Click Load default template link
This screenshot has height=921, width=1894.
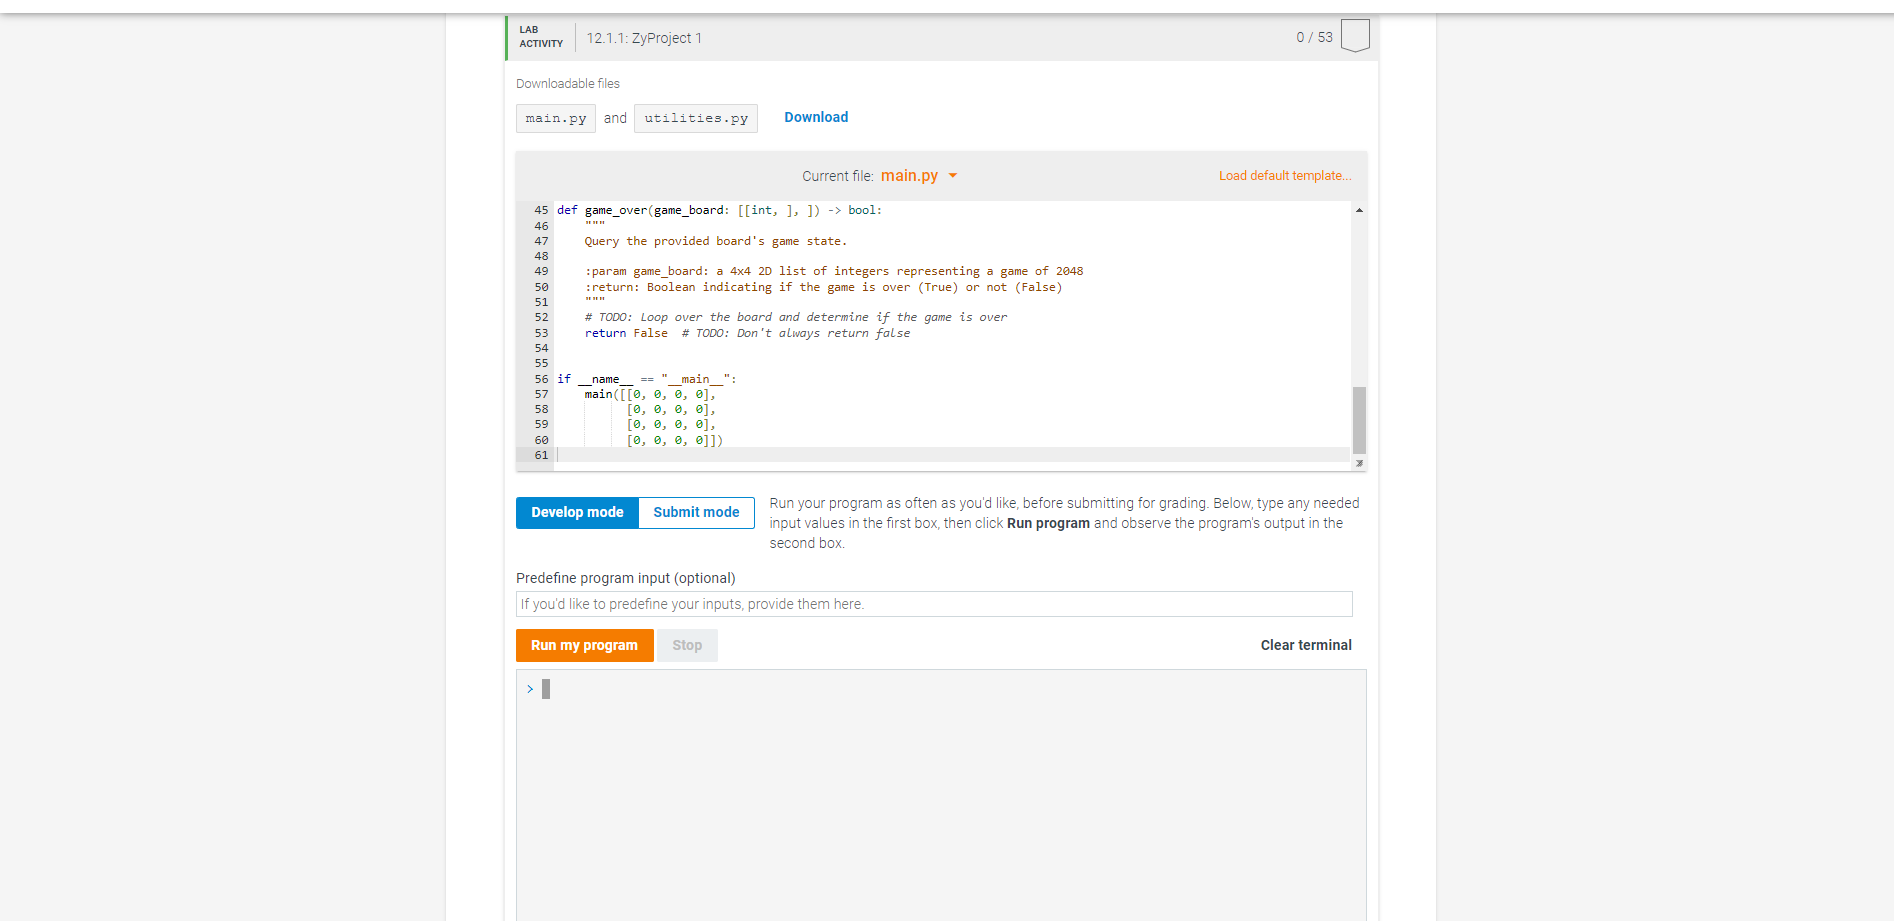(x=1284, y=176)
